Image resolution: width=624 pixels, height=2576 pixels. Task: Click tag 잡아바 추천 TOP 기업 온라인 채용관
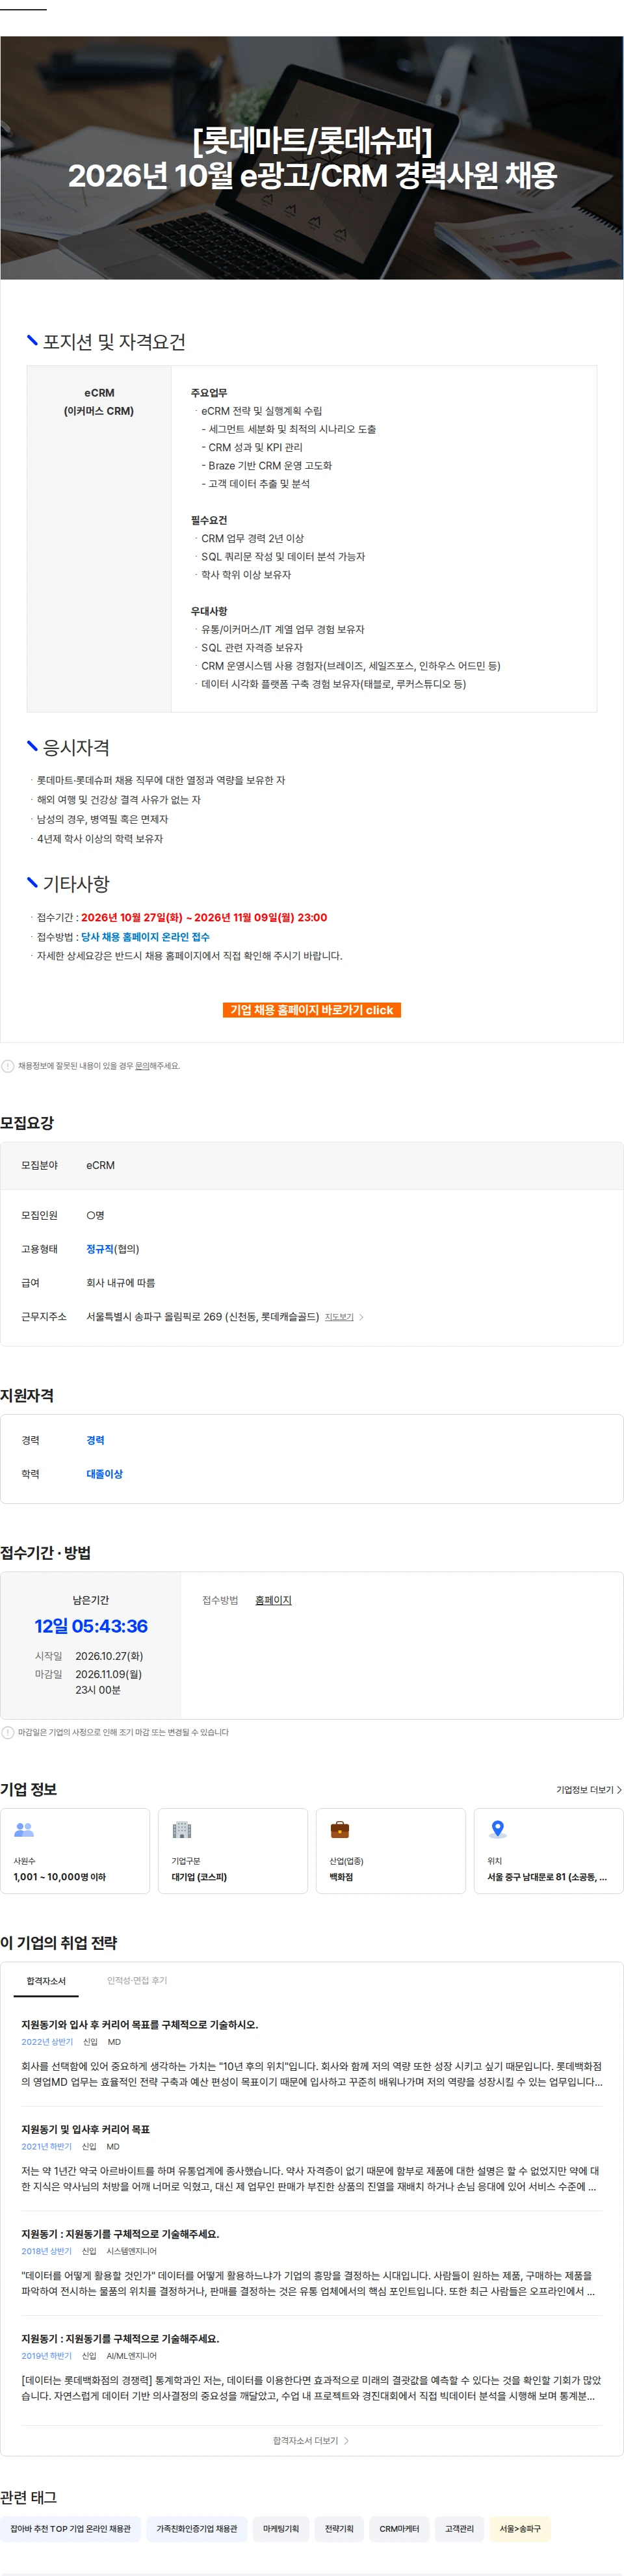point(70,2529)
